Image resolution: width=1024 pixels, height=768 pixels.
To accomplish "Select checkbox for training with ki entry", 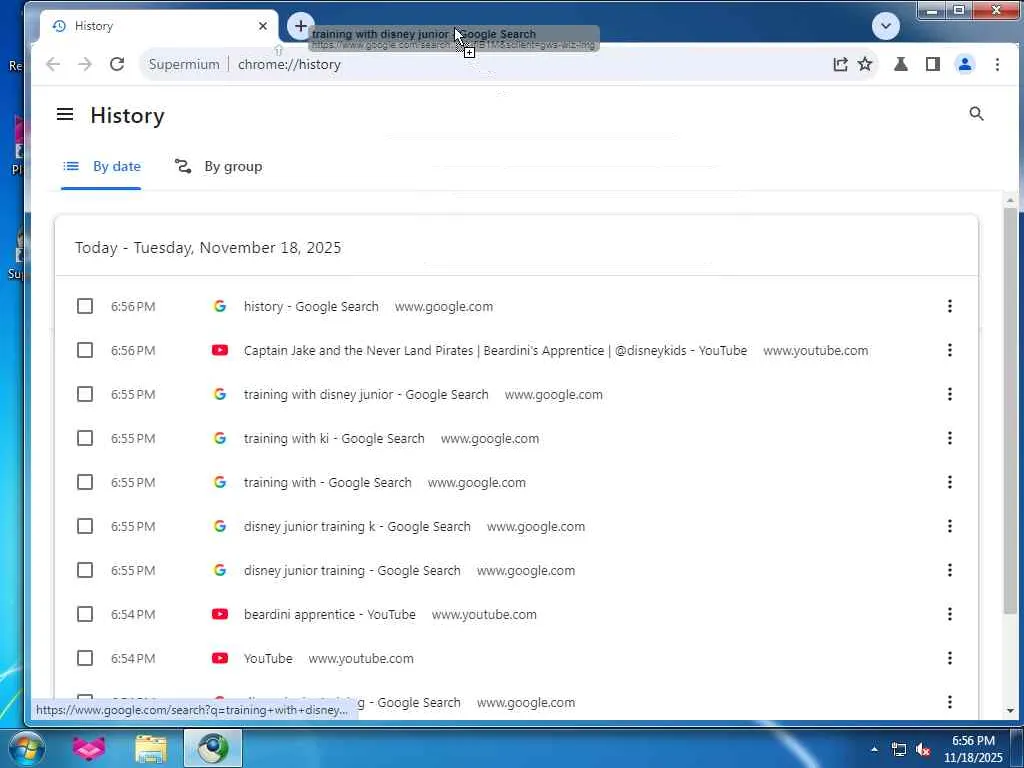I will click(85, 438).
